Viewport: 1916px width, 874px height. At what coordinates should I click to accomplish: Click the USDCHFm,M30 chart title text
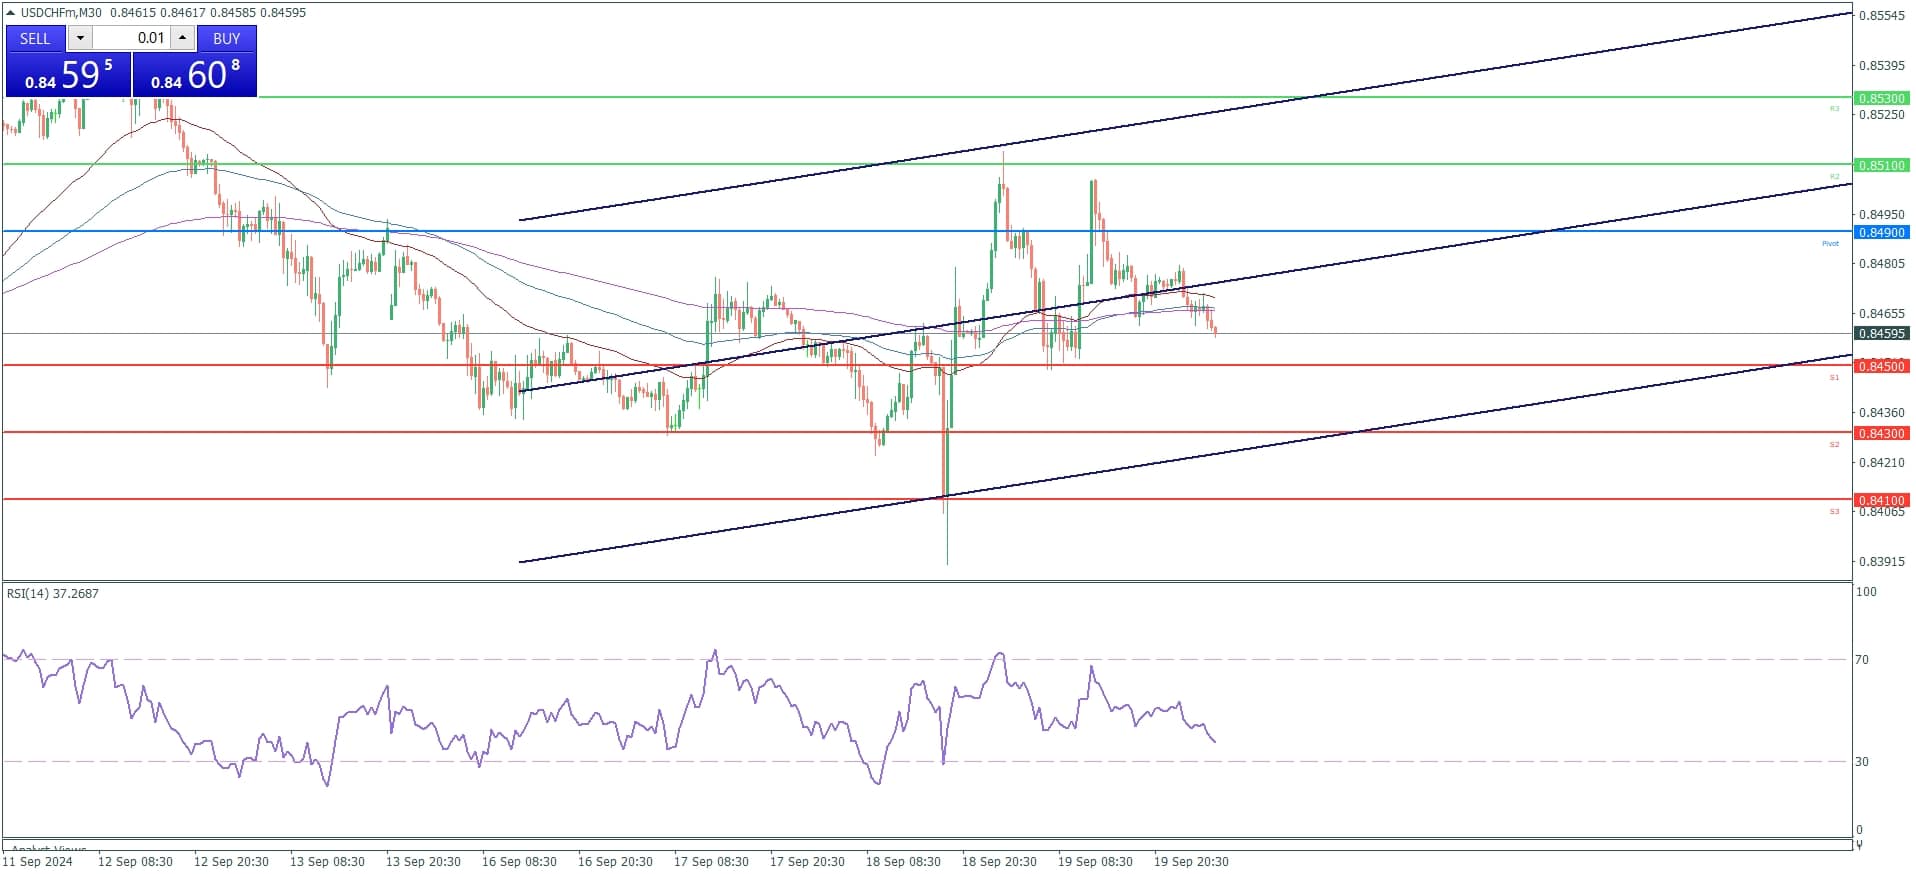pos(61,13)
